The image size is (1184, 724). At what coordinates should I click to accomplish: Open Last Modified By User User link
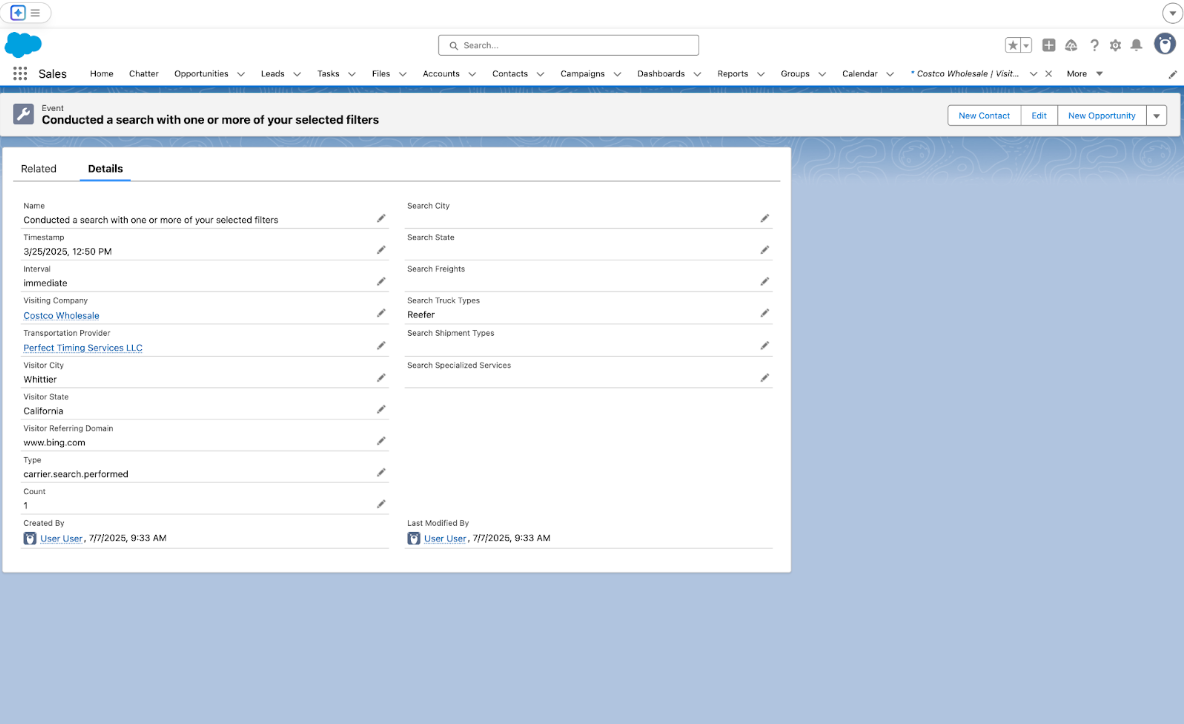445,538
